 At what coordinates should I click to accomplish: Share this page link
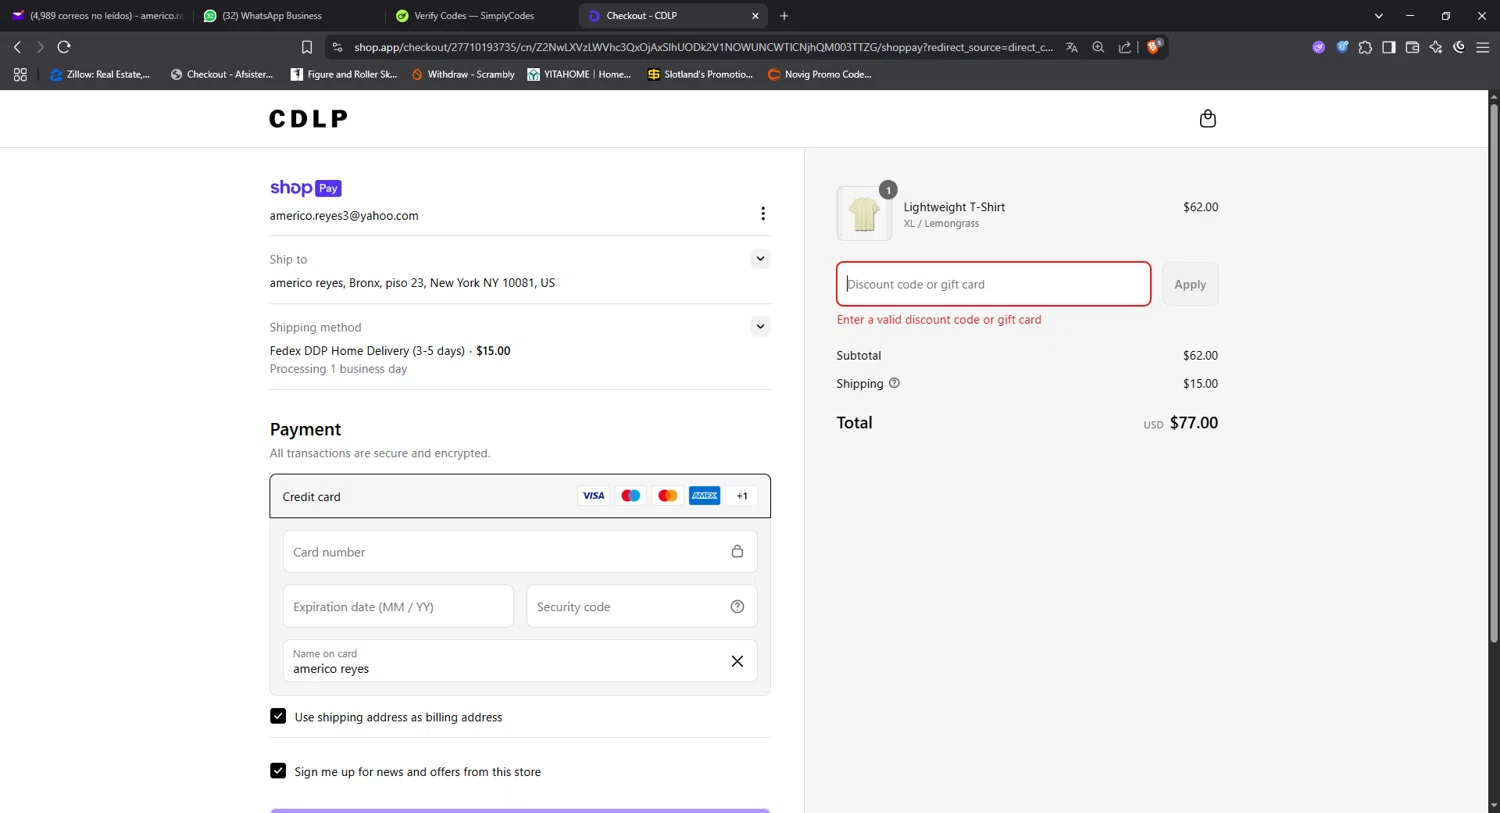pos(1124,47)
